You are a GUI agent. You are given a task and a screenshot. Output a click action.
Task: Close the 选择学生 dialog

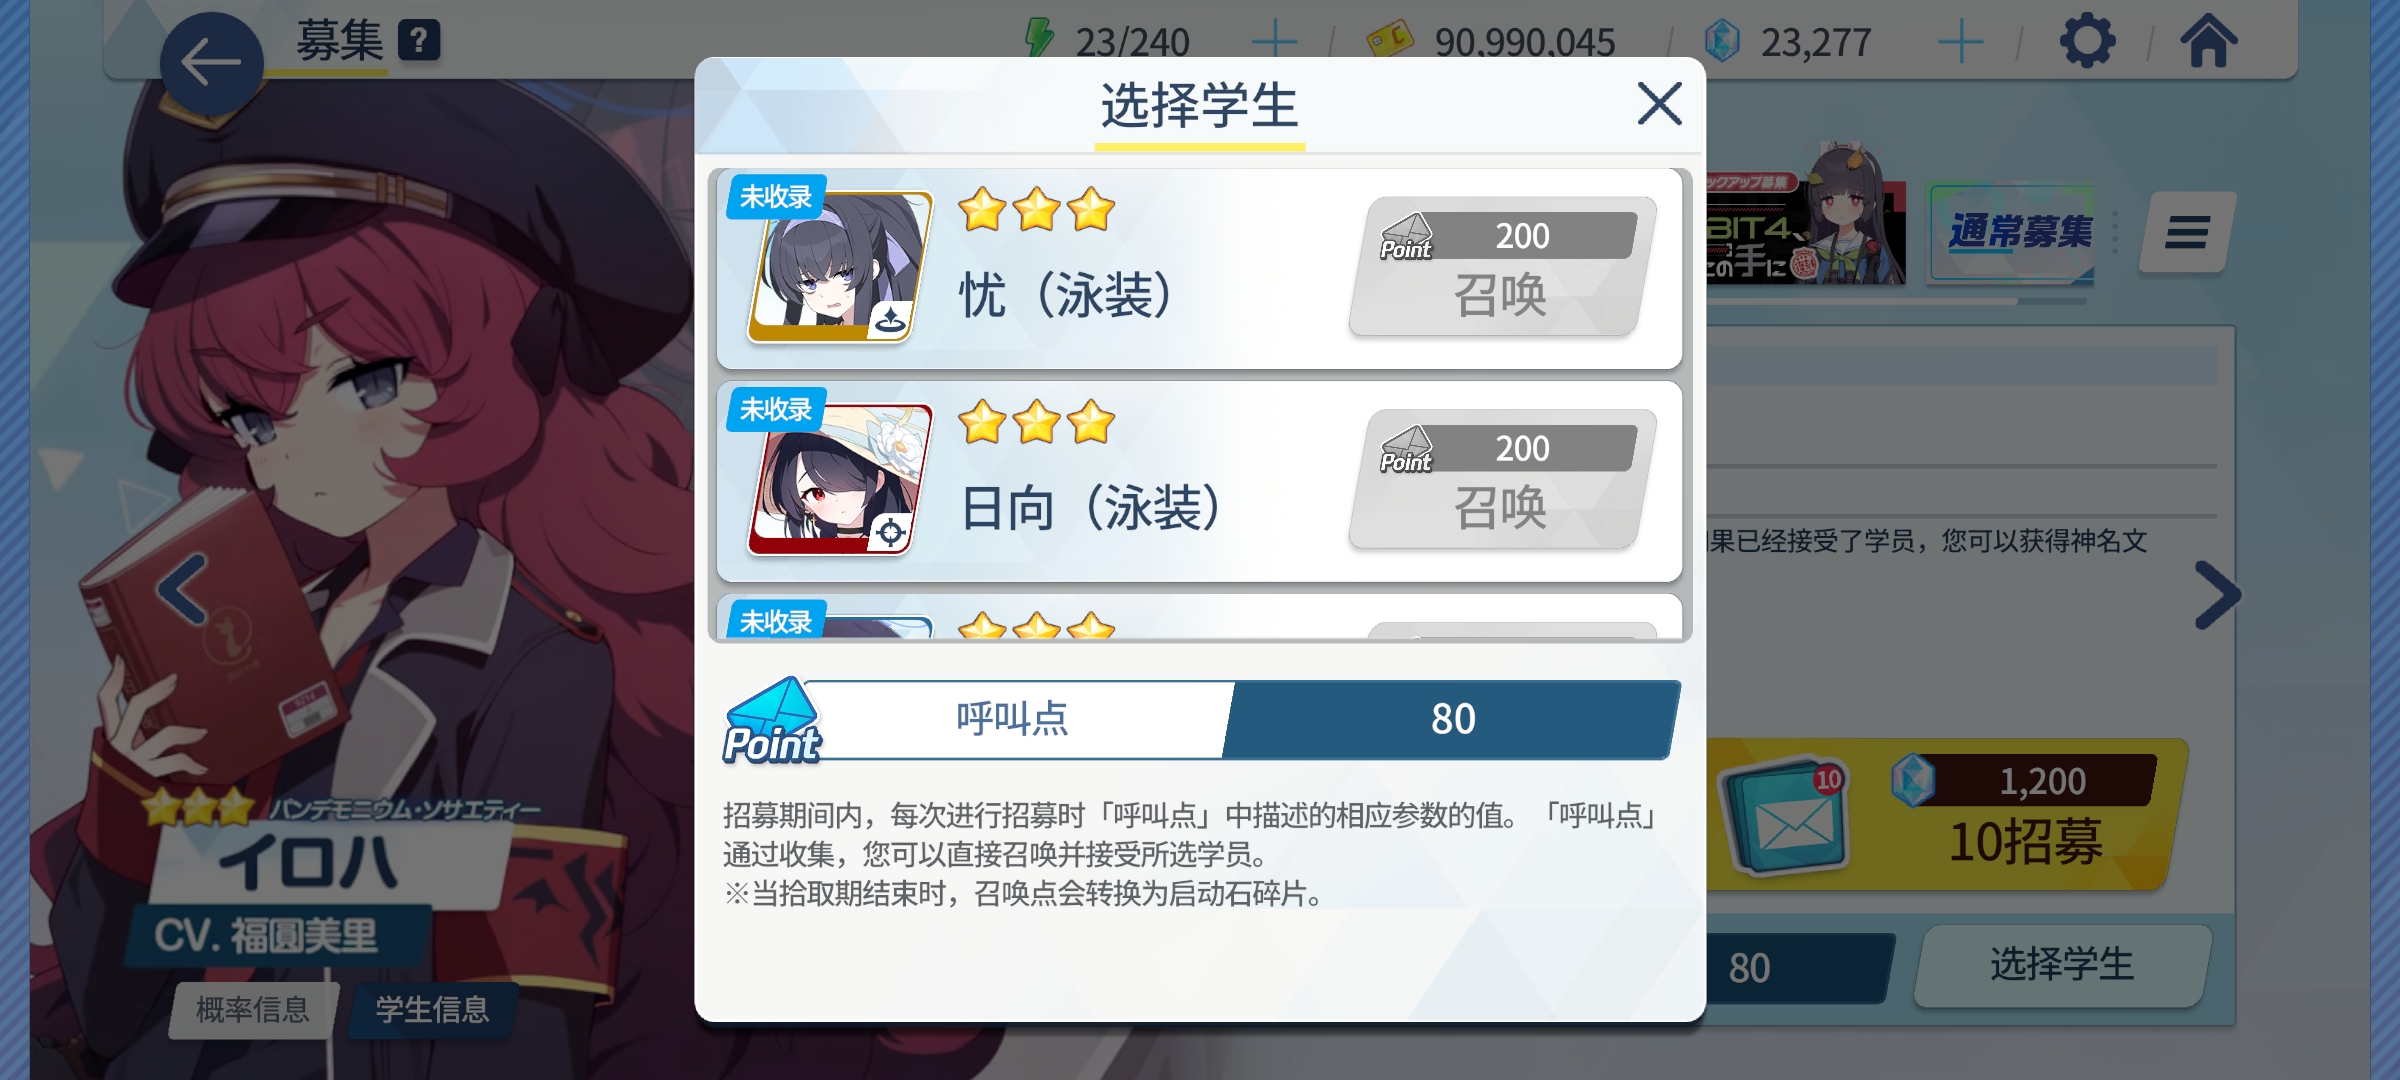click(1659, 103)
